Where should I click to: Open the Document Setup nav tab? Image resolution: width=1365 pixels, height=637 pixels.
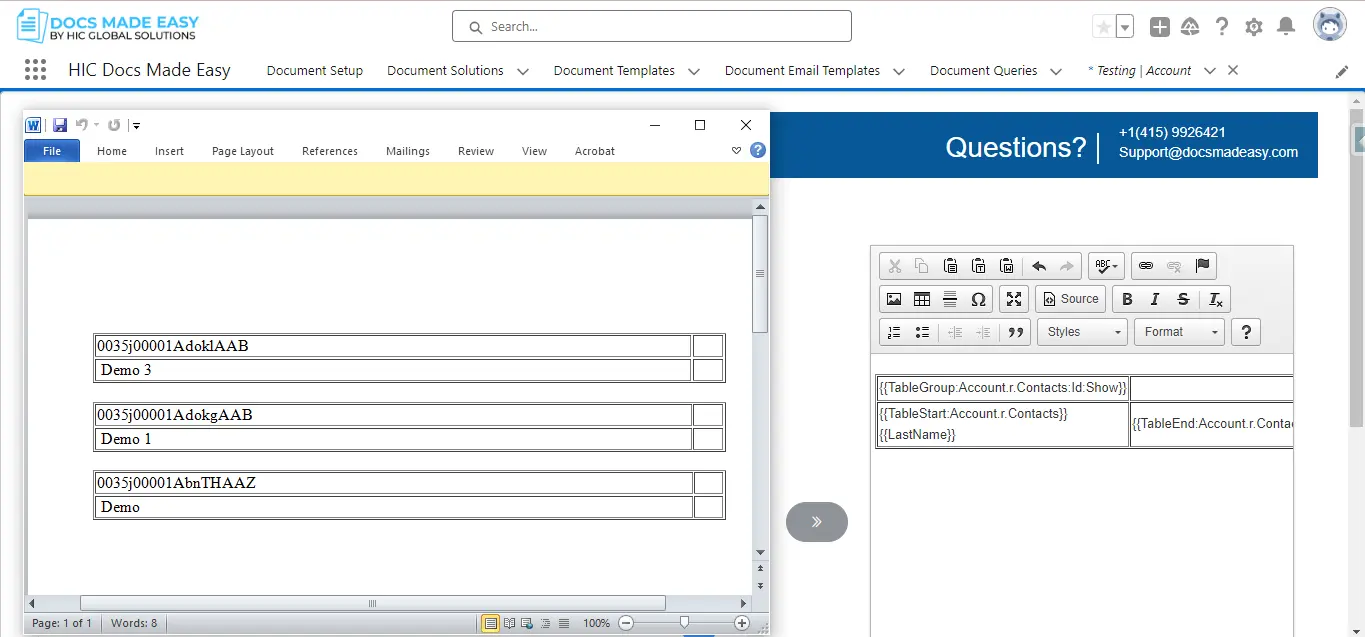(315, 71)
